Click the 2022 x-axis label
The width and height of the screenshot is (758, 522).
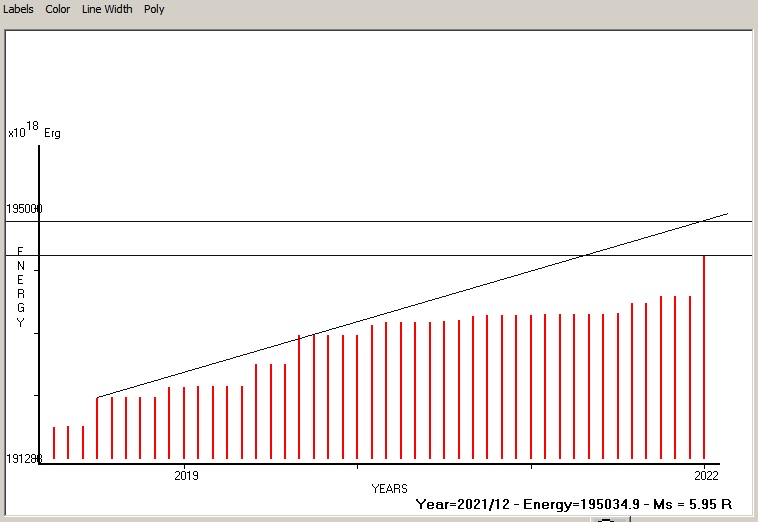705,474
